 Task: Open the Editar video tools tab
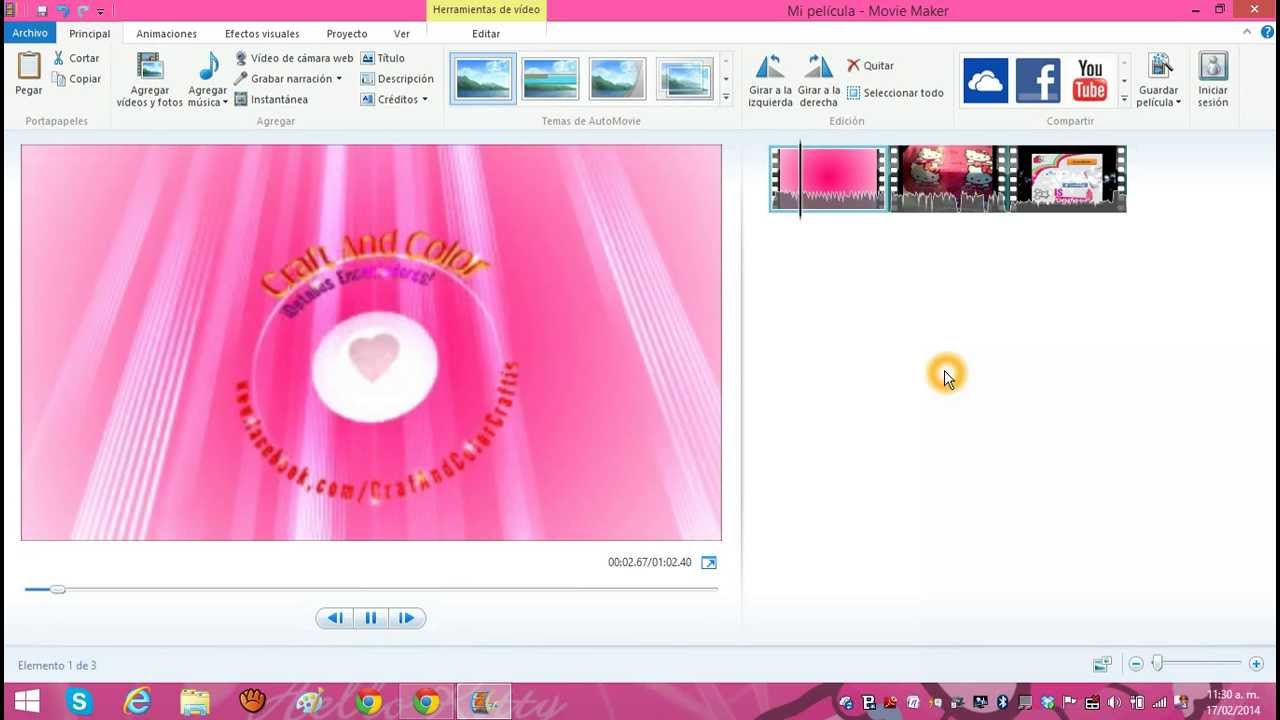(486, 33)
